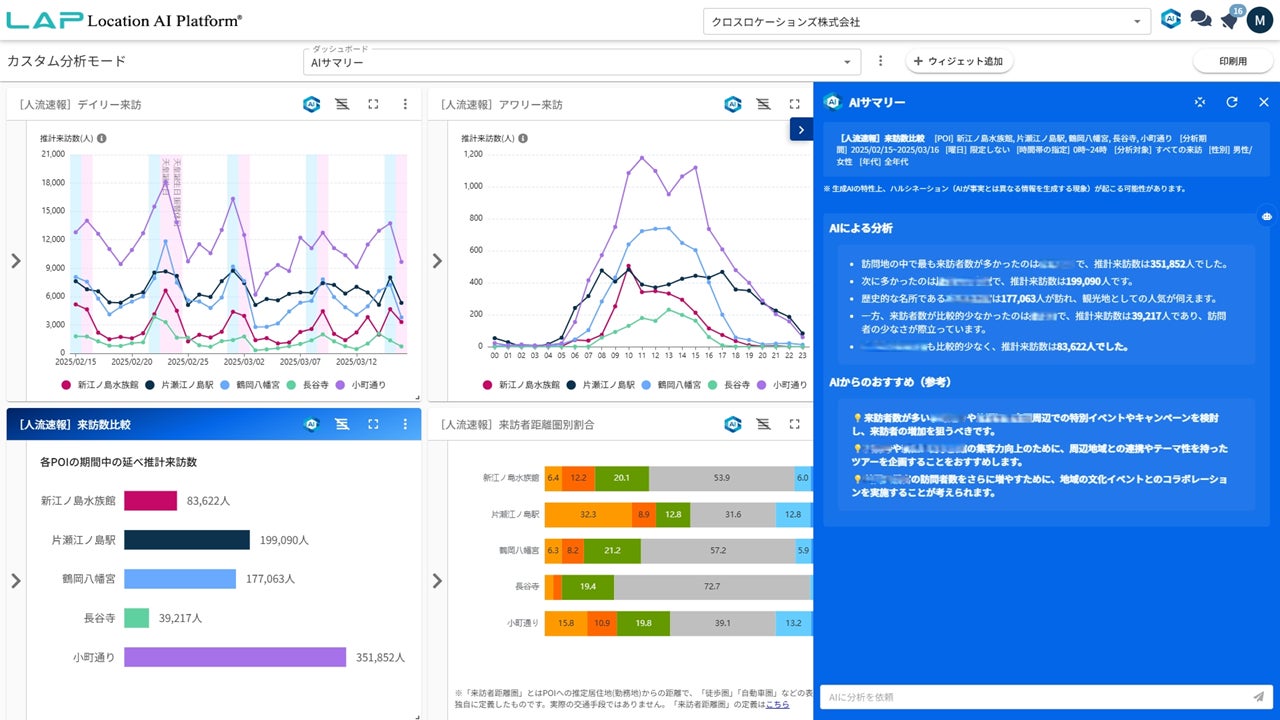
Task: Open filter settings icon on デイリー来訪 widget
Action: [341, 104]
